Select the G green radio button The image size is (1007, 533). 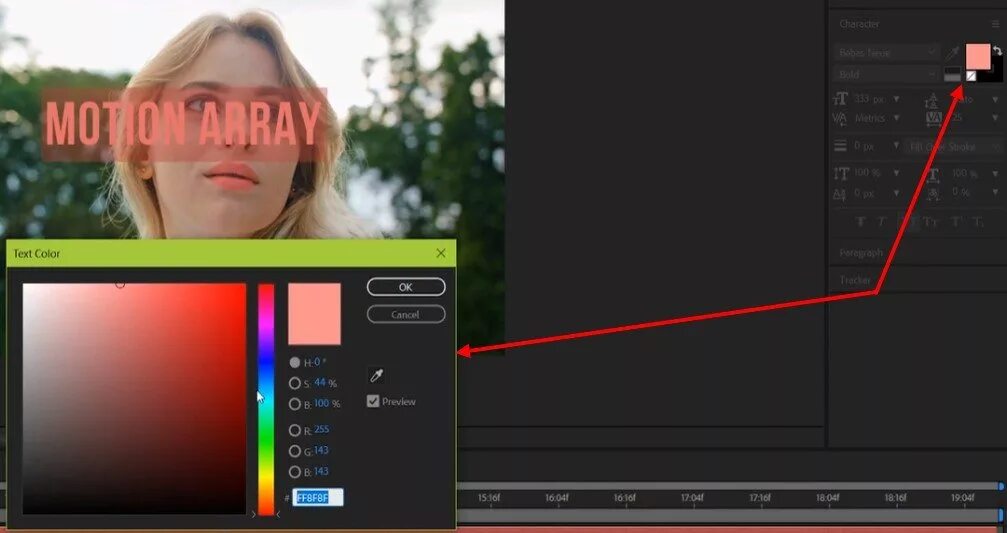[x=295, y=451]
